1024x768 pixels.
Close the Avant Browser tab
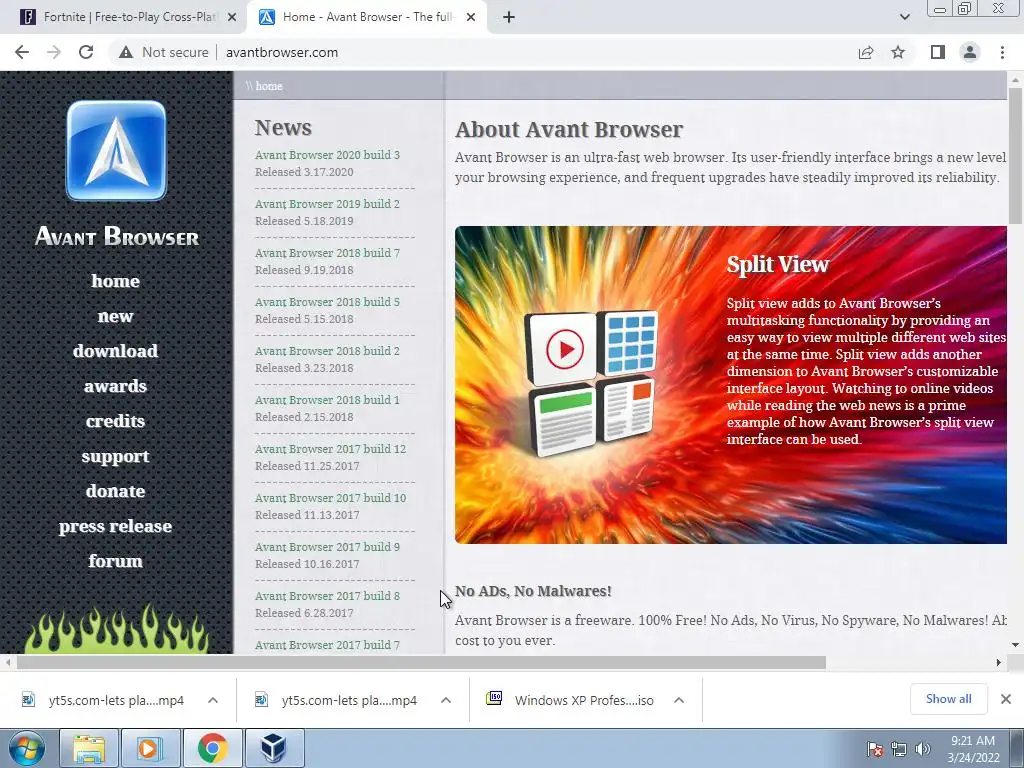(x=471, y=17)
